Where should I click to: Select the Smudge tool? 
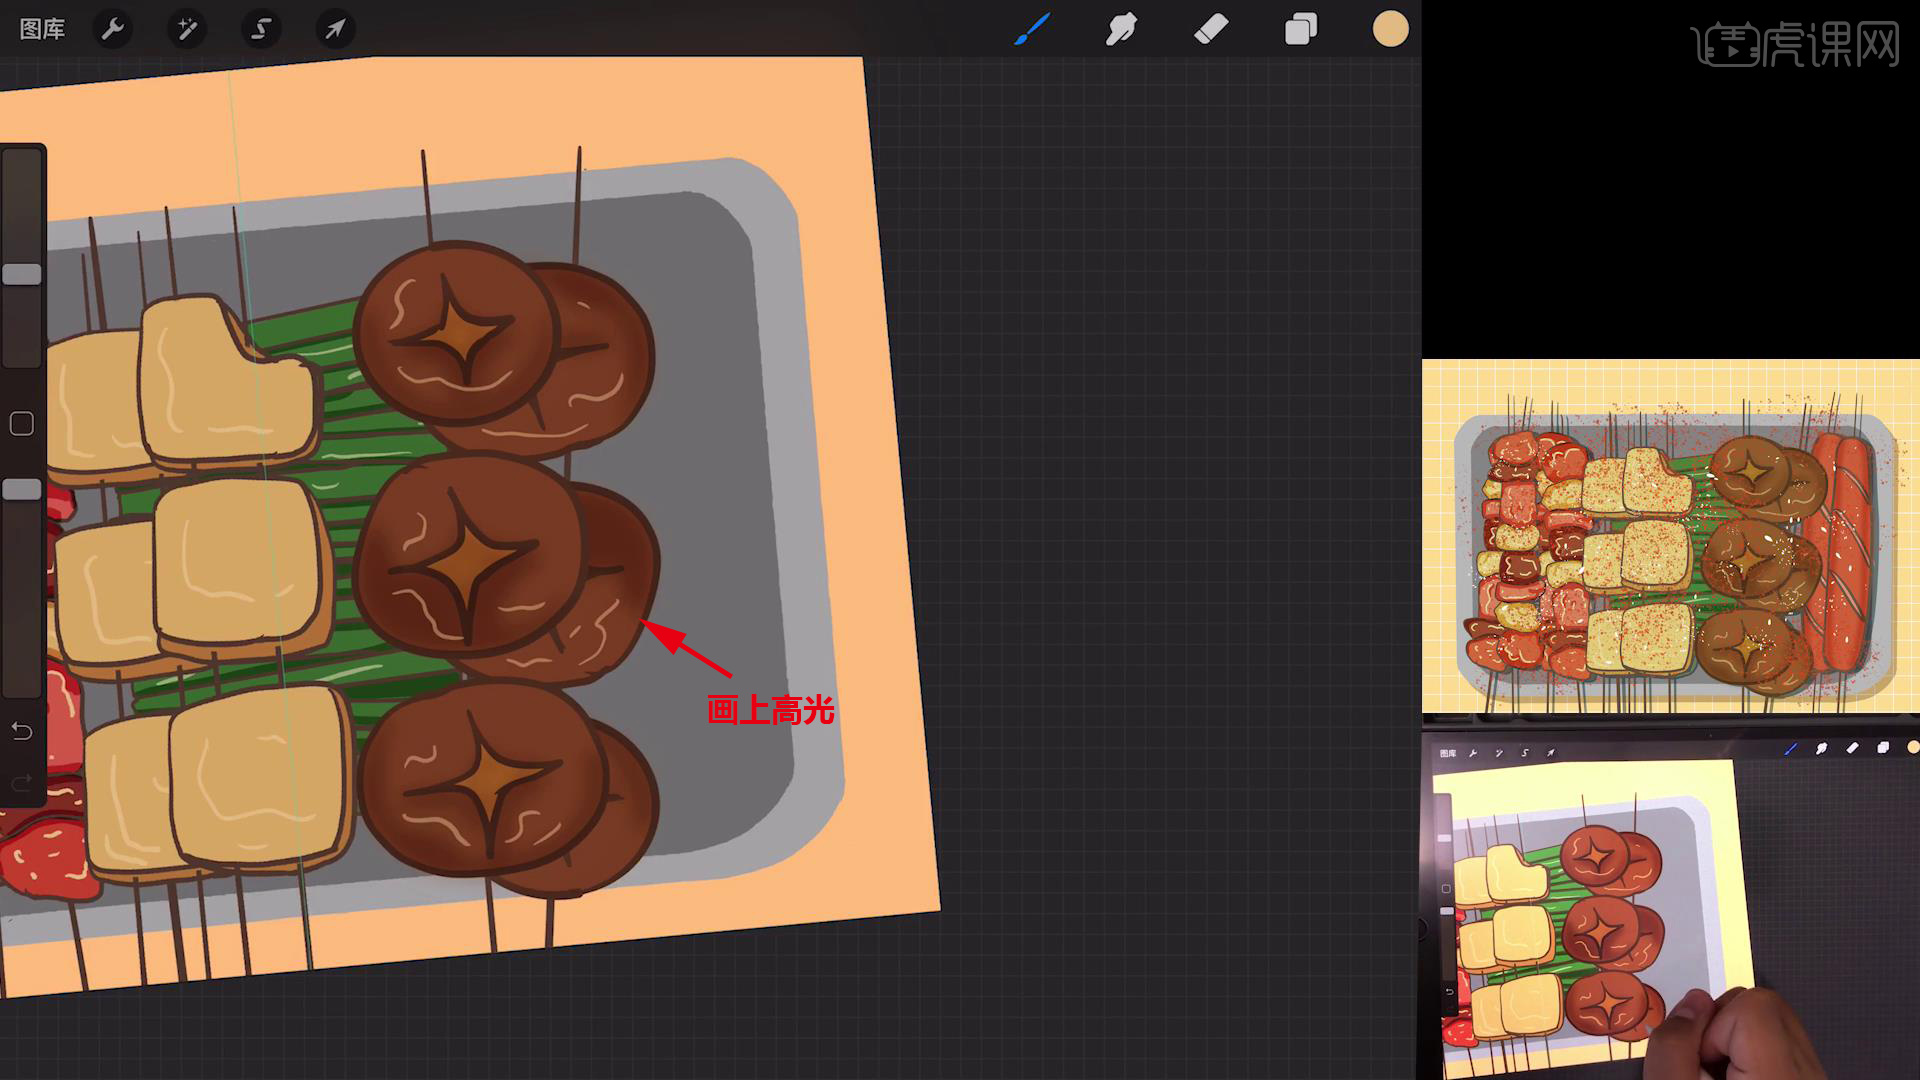(1121, 29)
